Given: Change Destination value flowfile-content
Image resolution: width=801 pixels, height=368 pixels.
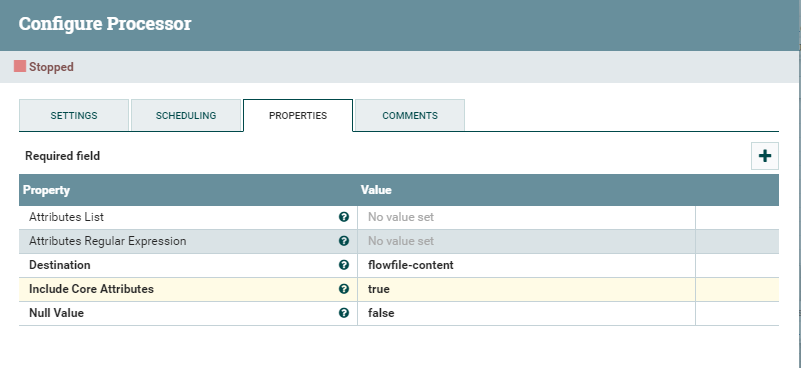Looking at the screenshot, I should [526, 265].
